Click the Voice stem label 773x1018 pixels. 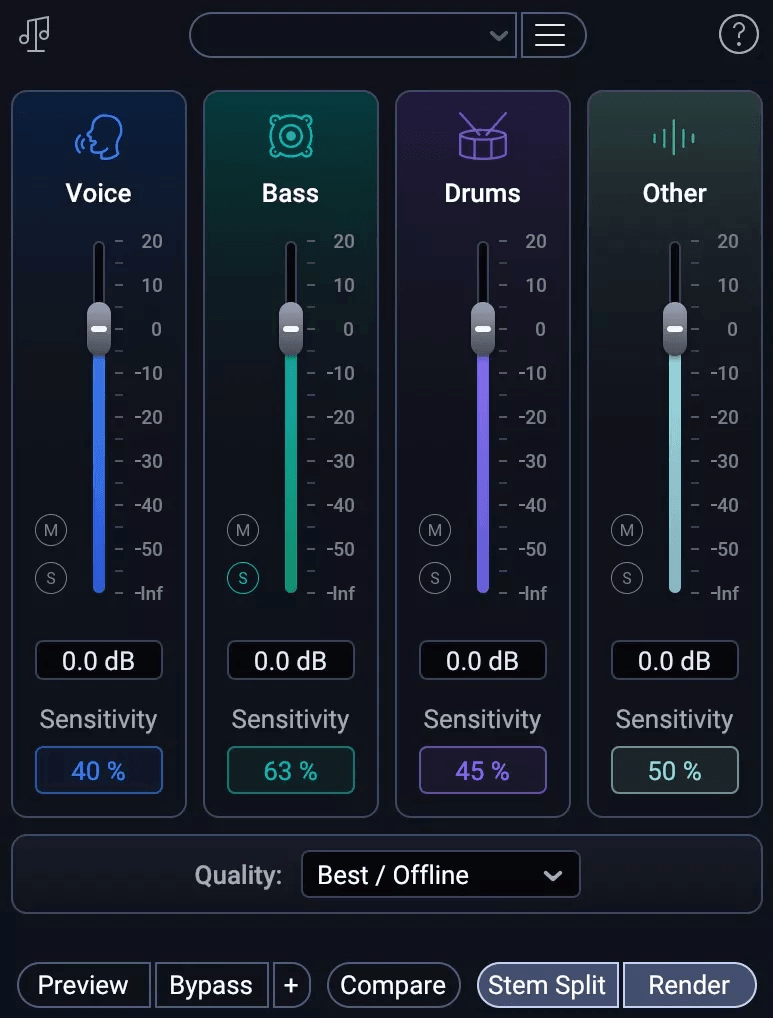tap(99, 193)
